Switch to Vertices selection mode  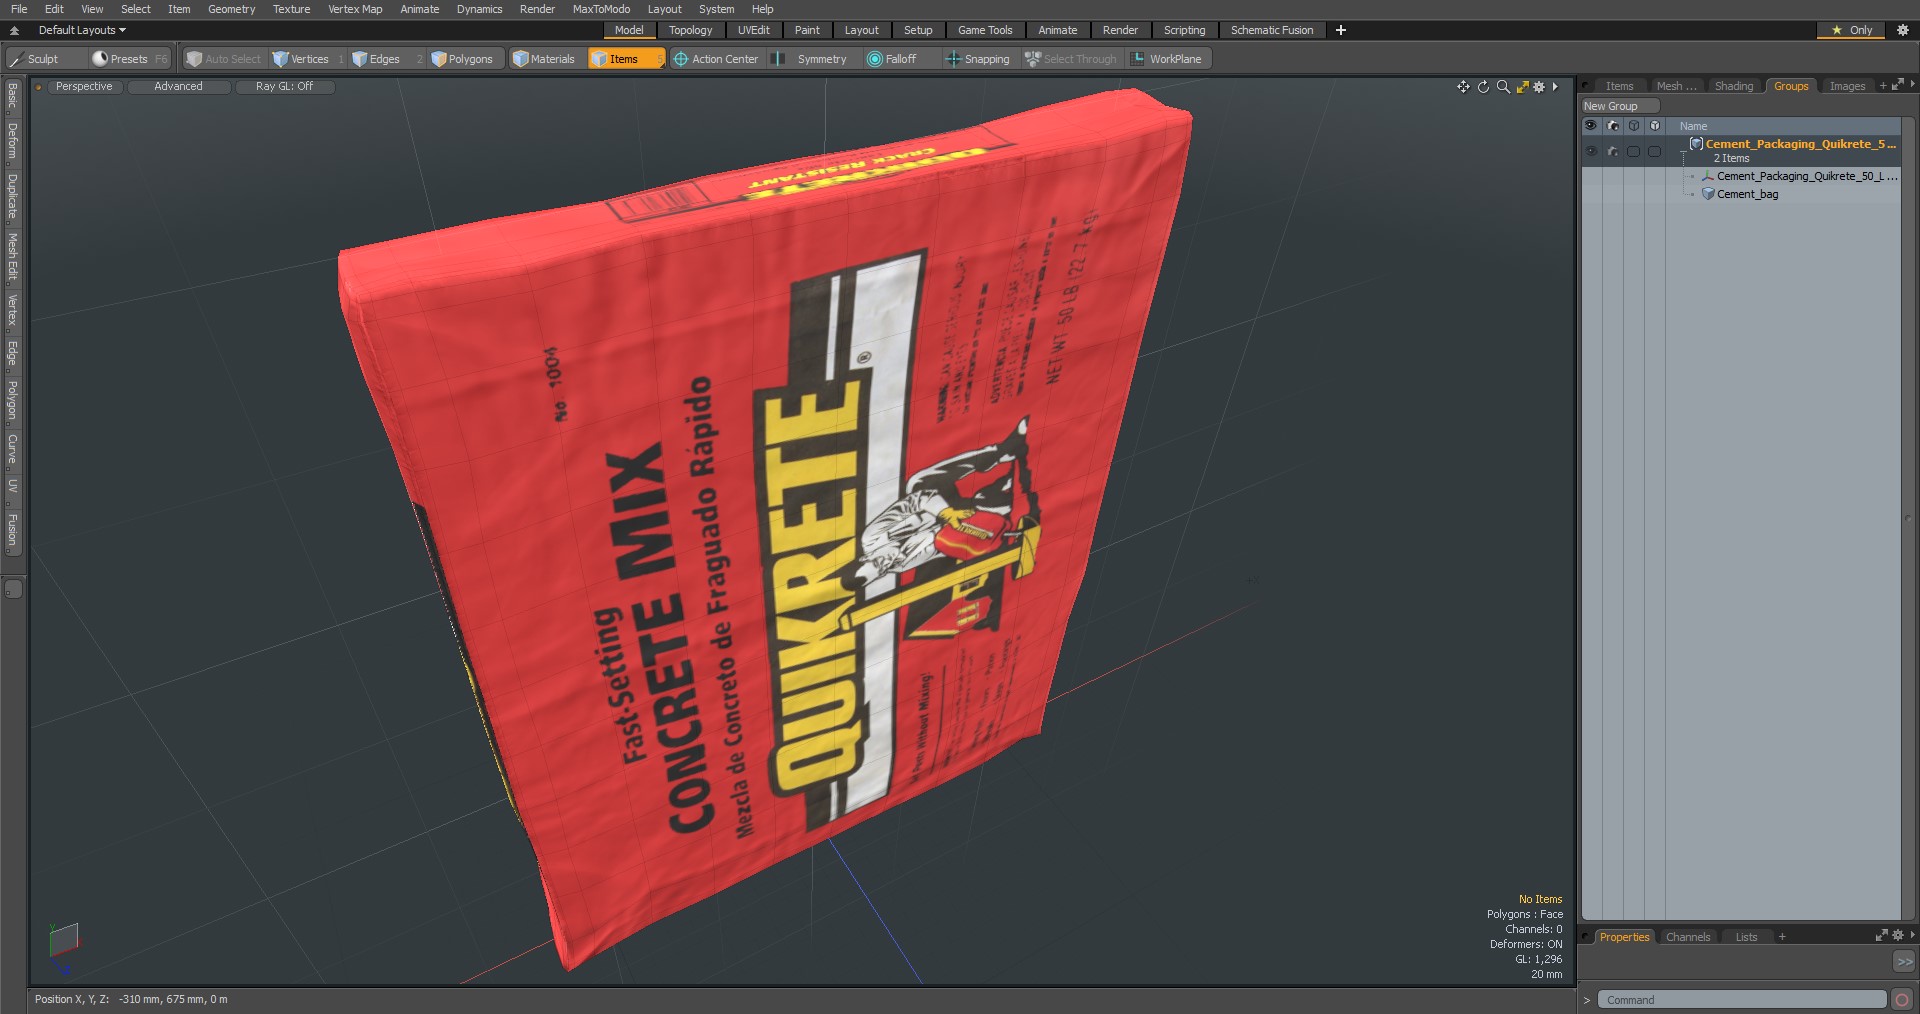308,59
